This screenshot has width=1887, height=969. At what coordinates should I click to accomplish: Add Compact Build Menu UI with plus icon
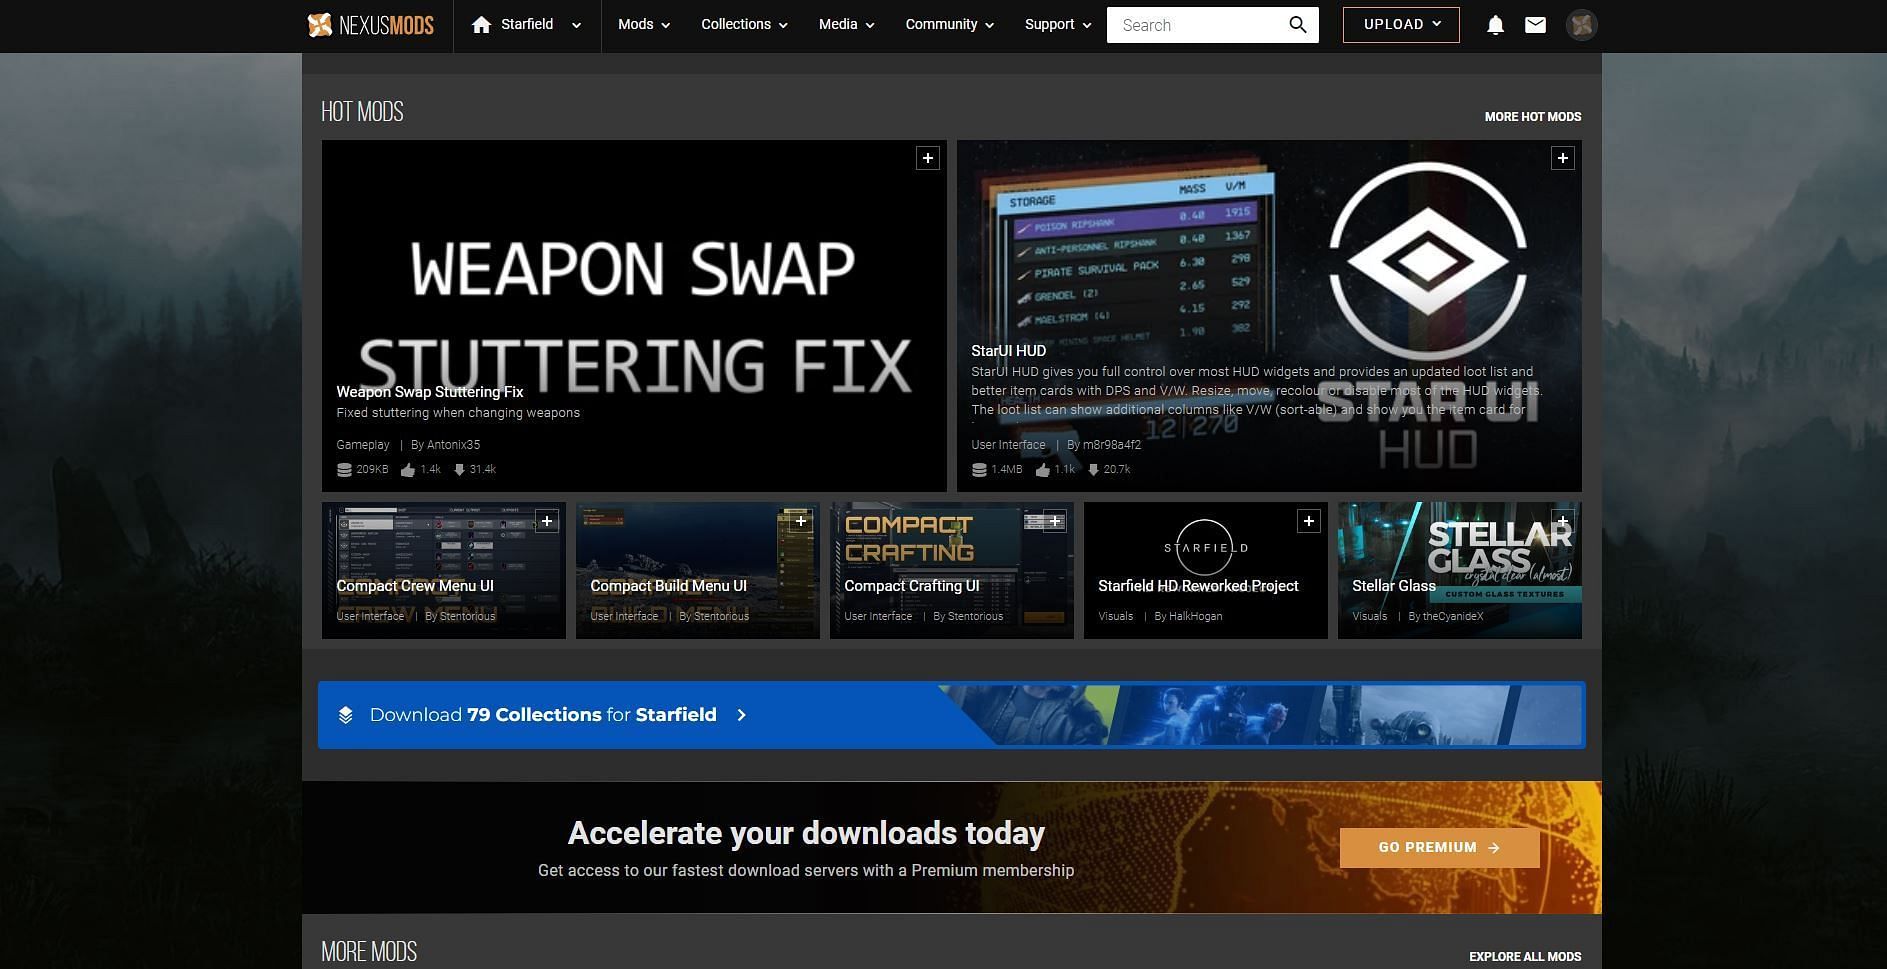[801, 521]
